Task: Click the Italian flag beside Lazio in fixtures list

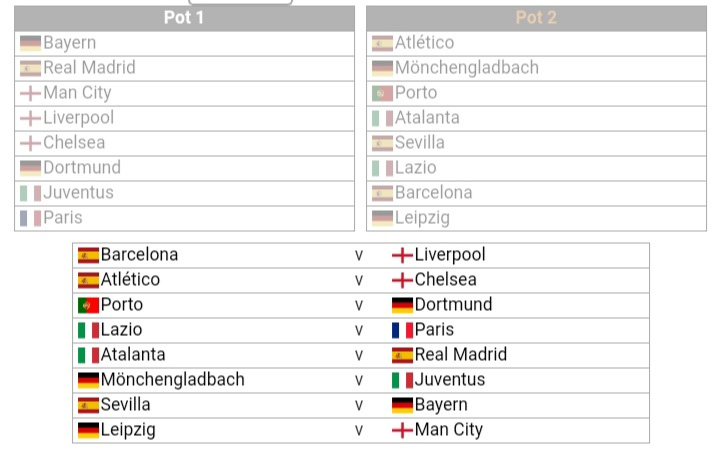Action: (x=88, y=330)
